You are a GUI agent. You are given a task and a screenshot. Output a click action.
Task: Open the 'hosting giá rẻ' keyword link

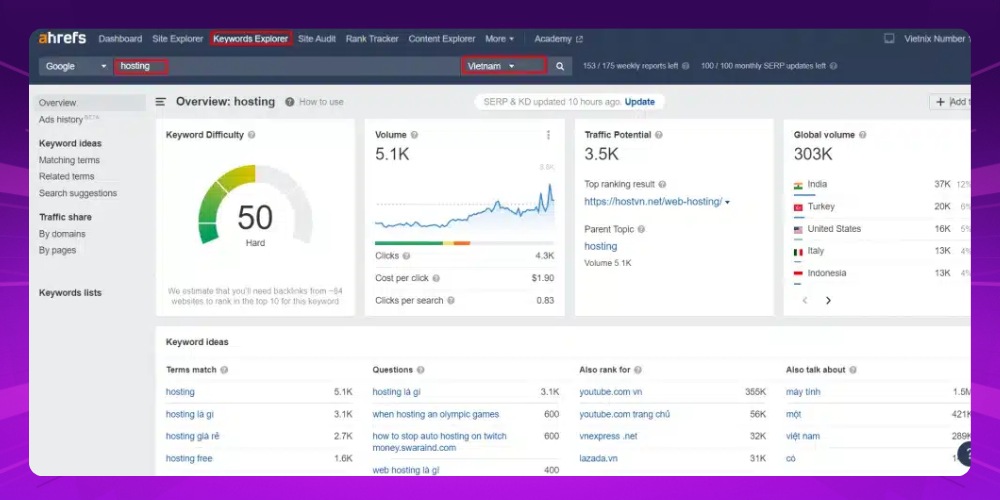[193, 436]
